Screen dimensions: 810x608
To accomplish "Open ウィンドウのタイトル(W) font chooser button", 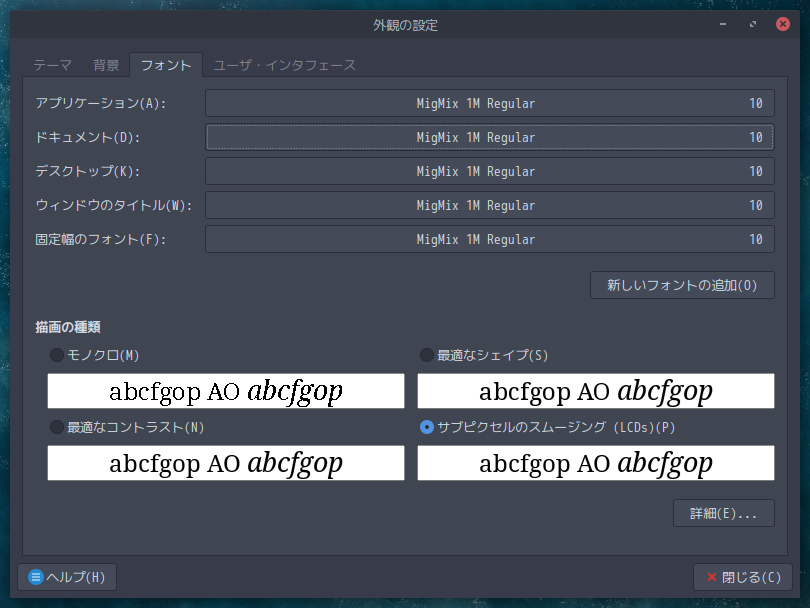I will (x=490, y=206).
